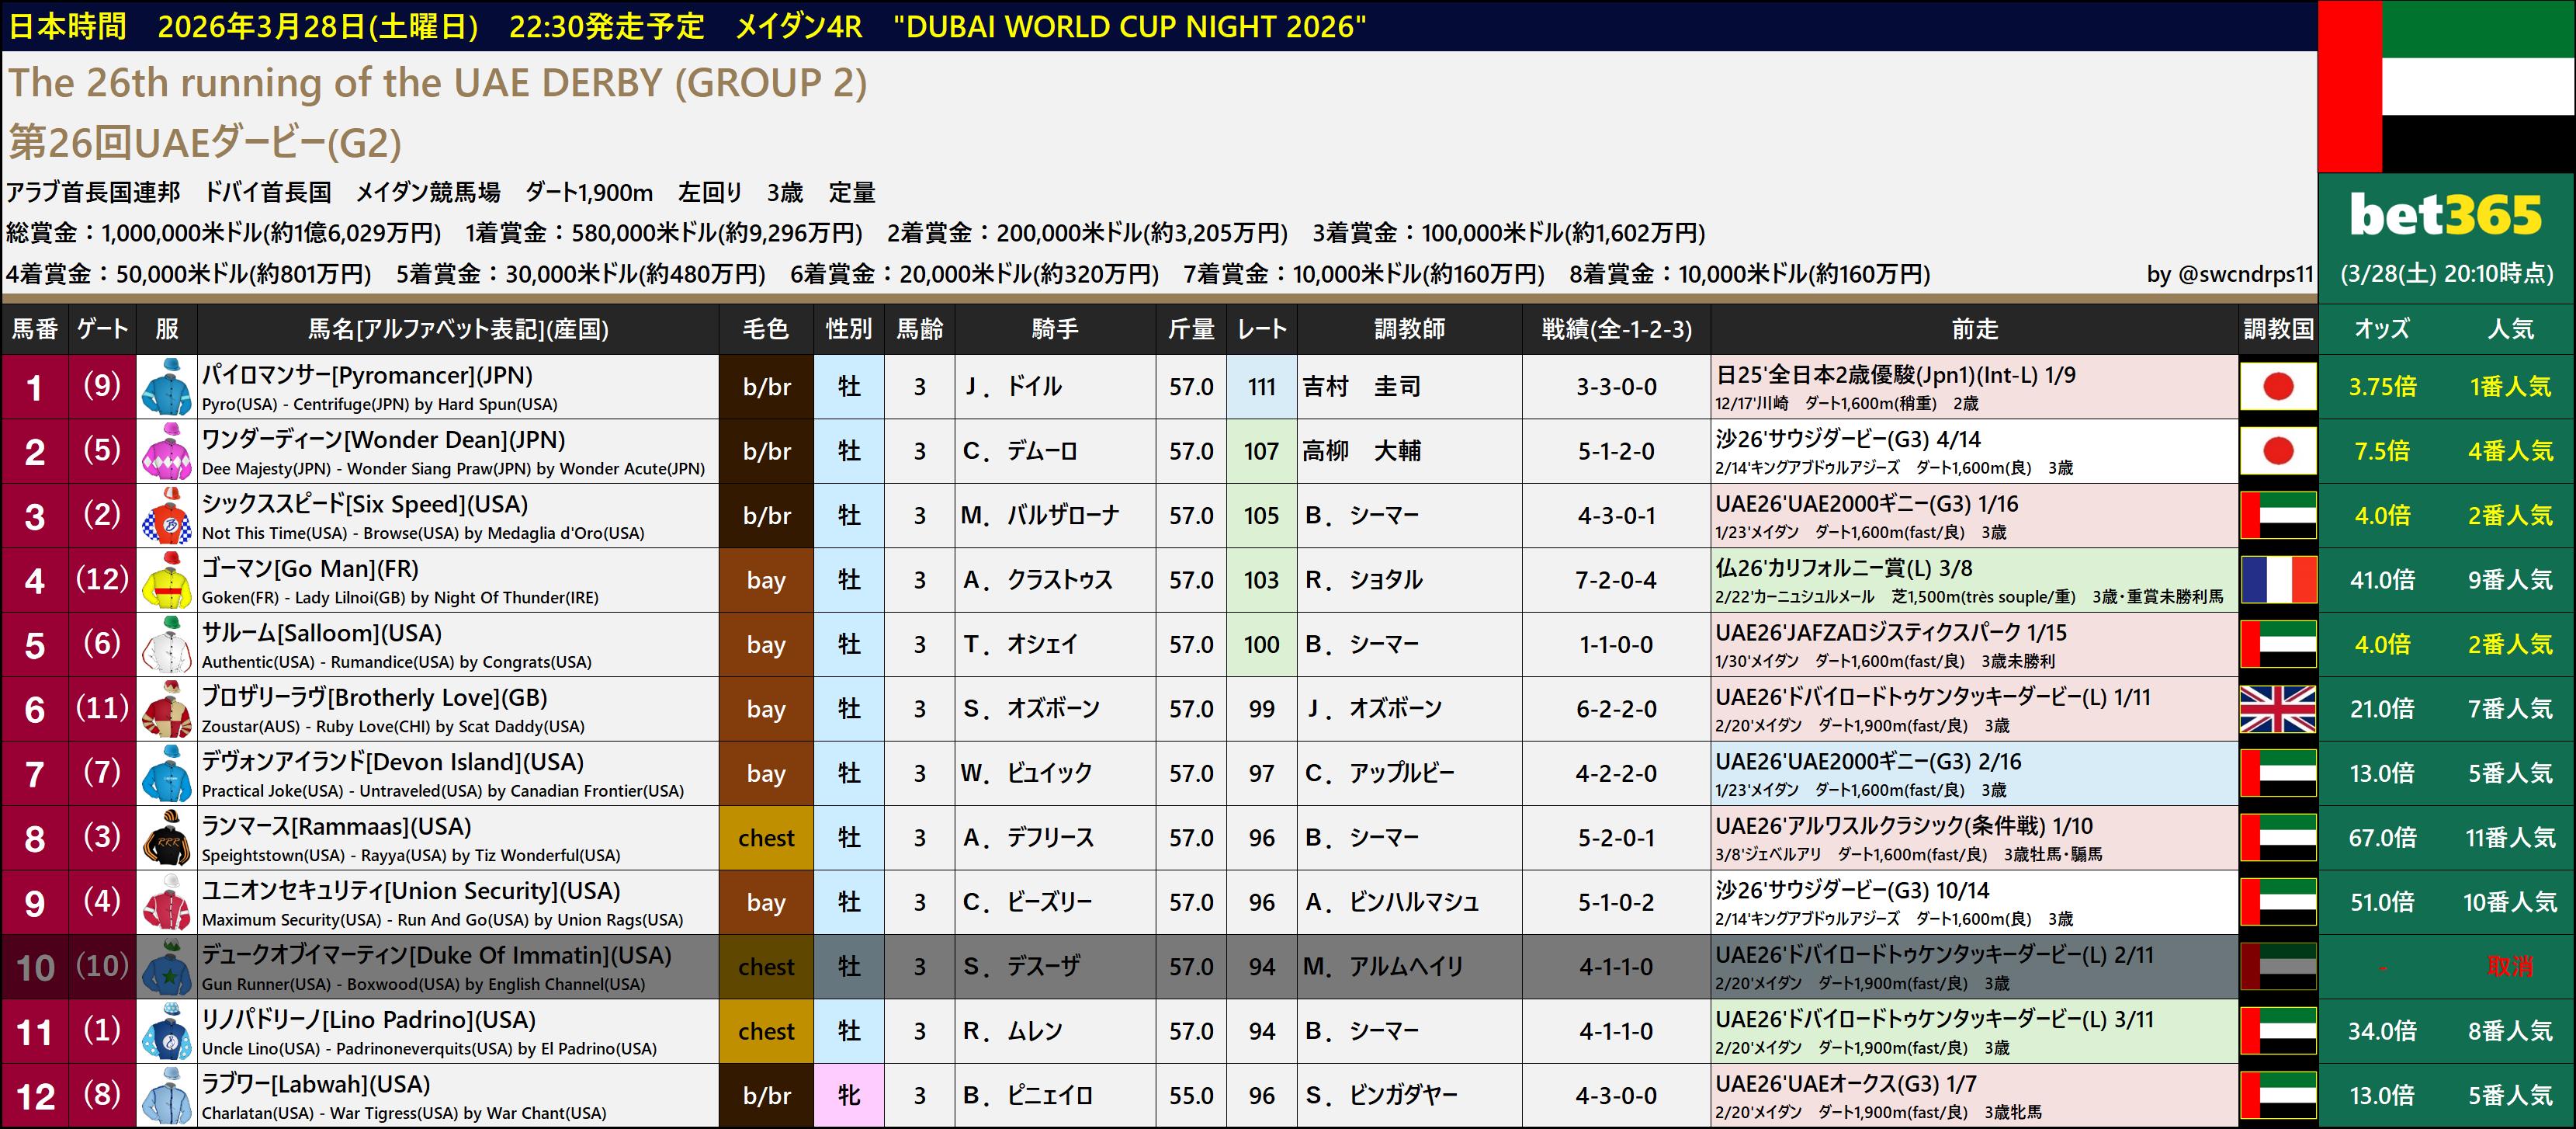Click the bet365 logo
Viewport: 2576px width, 1129px height.
pyautogui.click(x=2445, y=215)
